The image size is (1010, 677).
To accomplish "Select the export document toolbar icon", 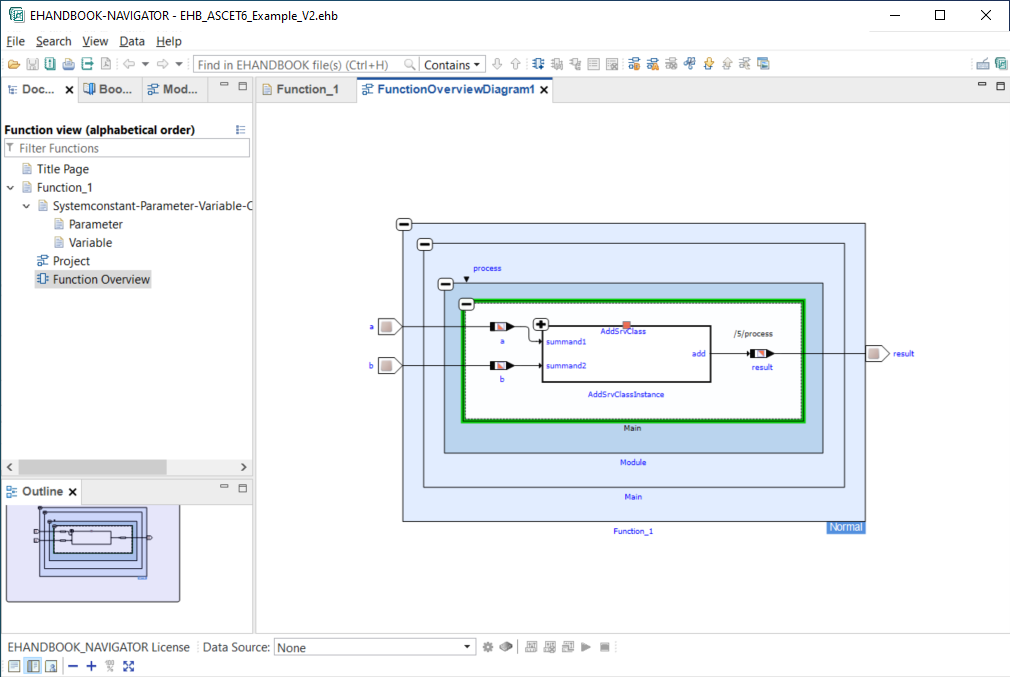I will [x=88, y=63].
